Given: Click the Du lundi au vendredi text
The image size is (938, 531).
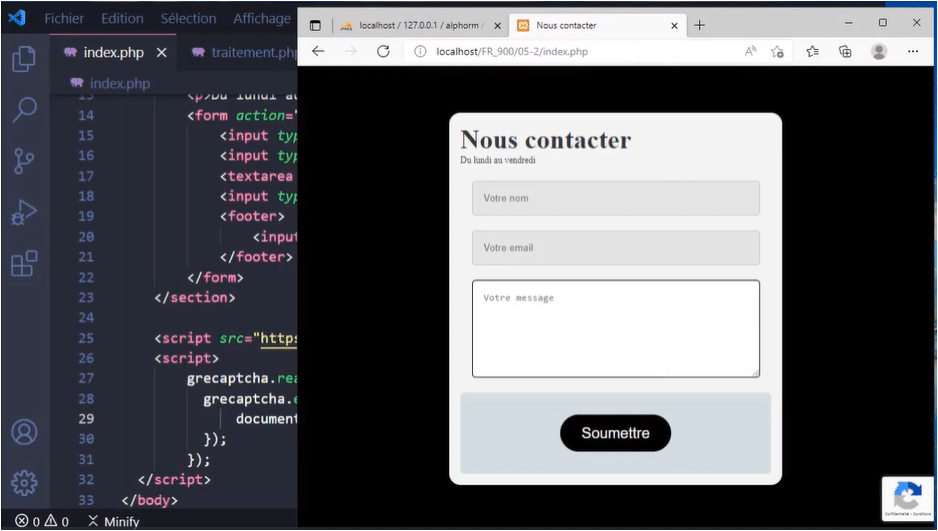Looking at the screenshot, I should [x=498, y=160].
